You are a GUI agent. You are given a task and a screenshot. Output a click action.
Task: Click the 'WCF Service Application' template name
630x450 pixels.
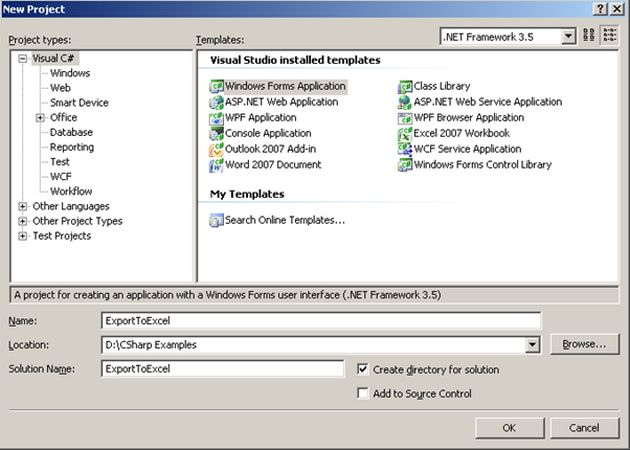click(468, 149)
